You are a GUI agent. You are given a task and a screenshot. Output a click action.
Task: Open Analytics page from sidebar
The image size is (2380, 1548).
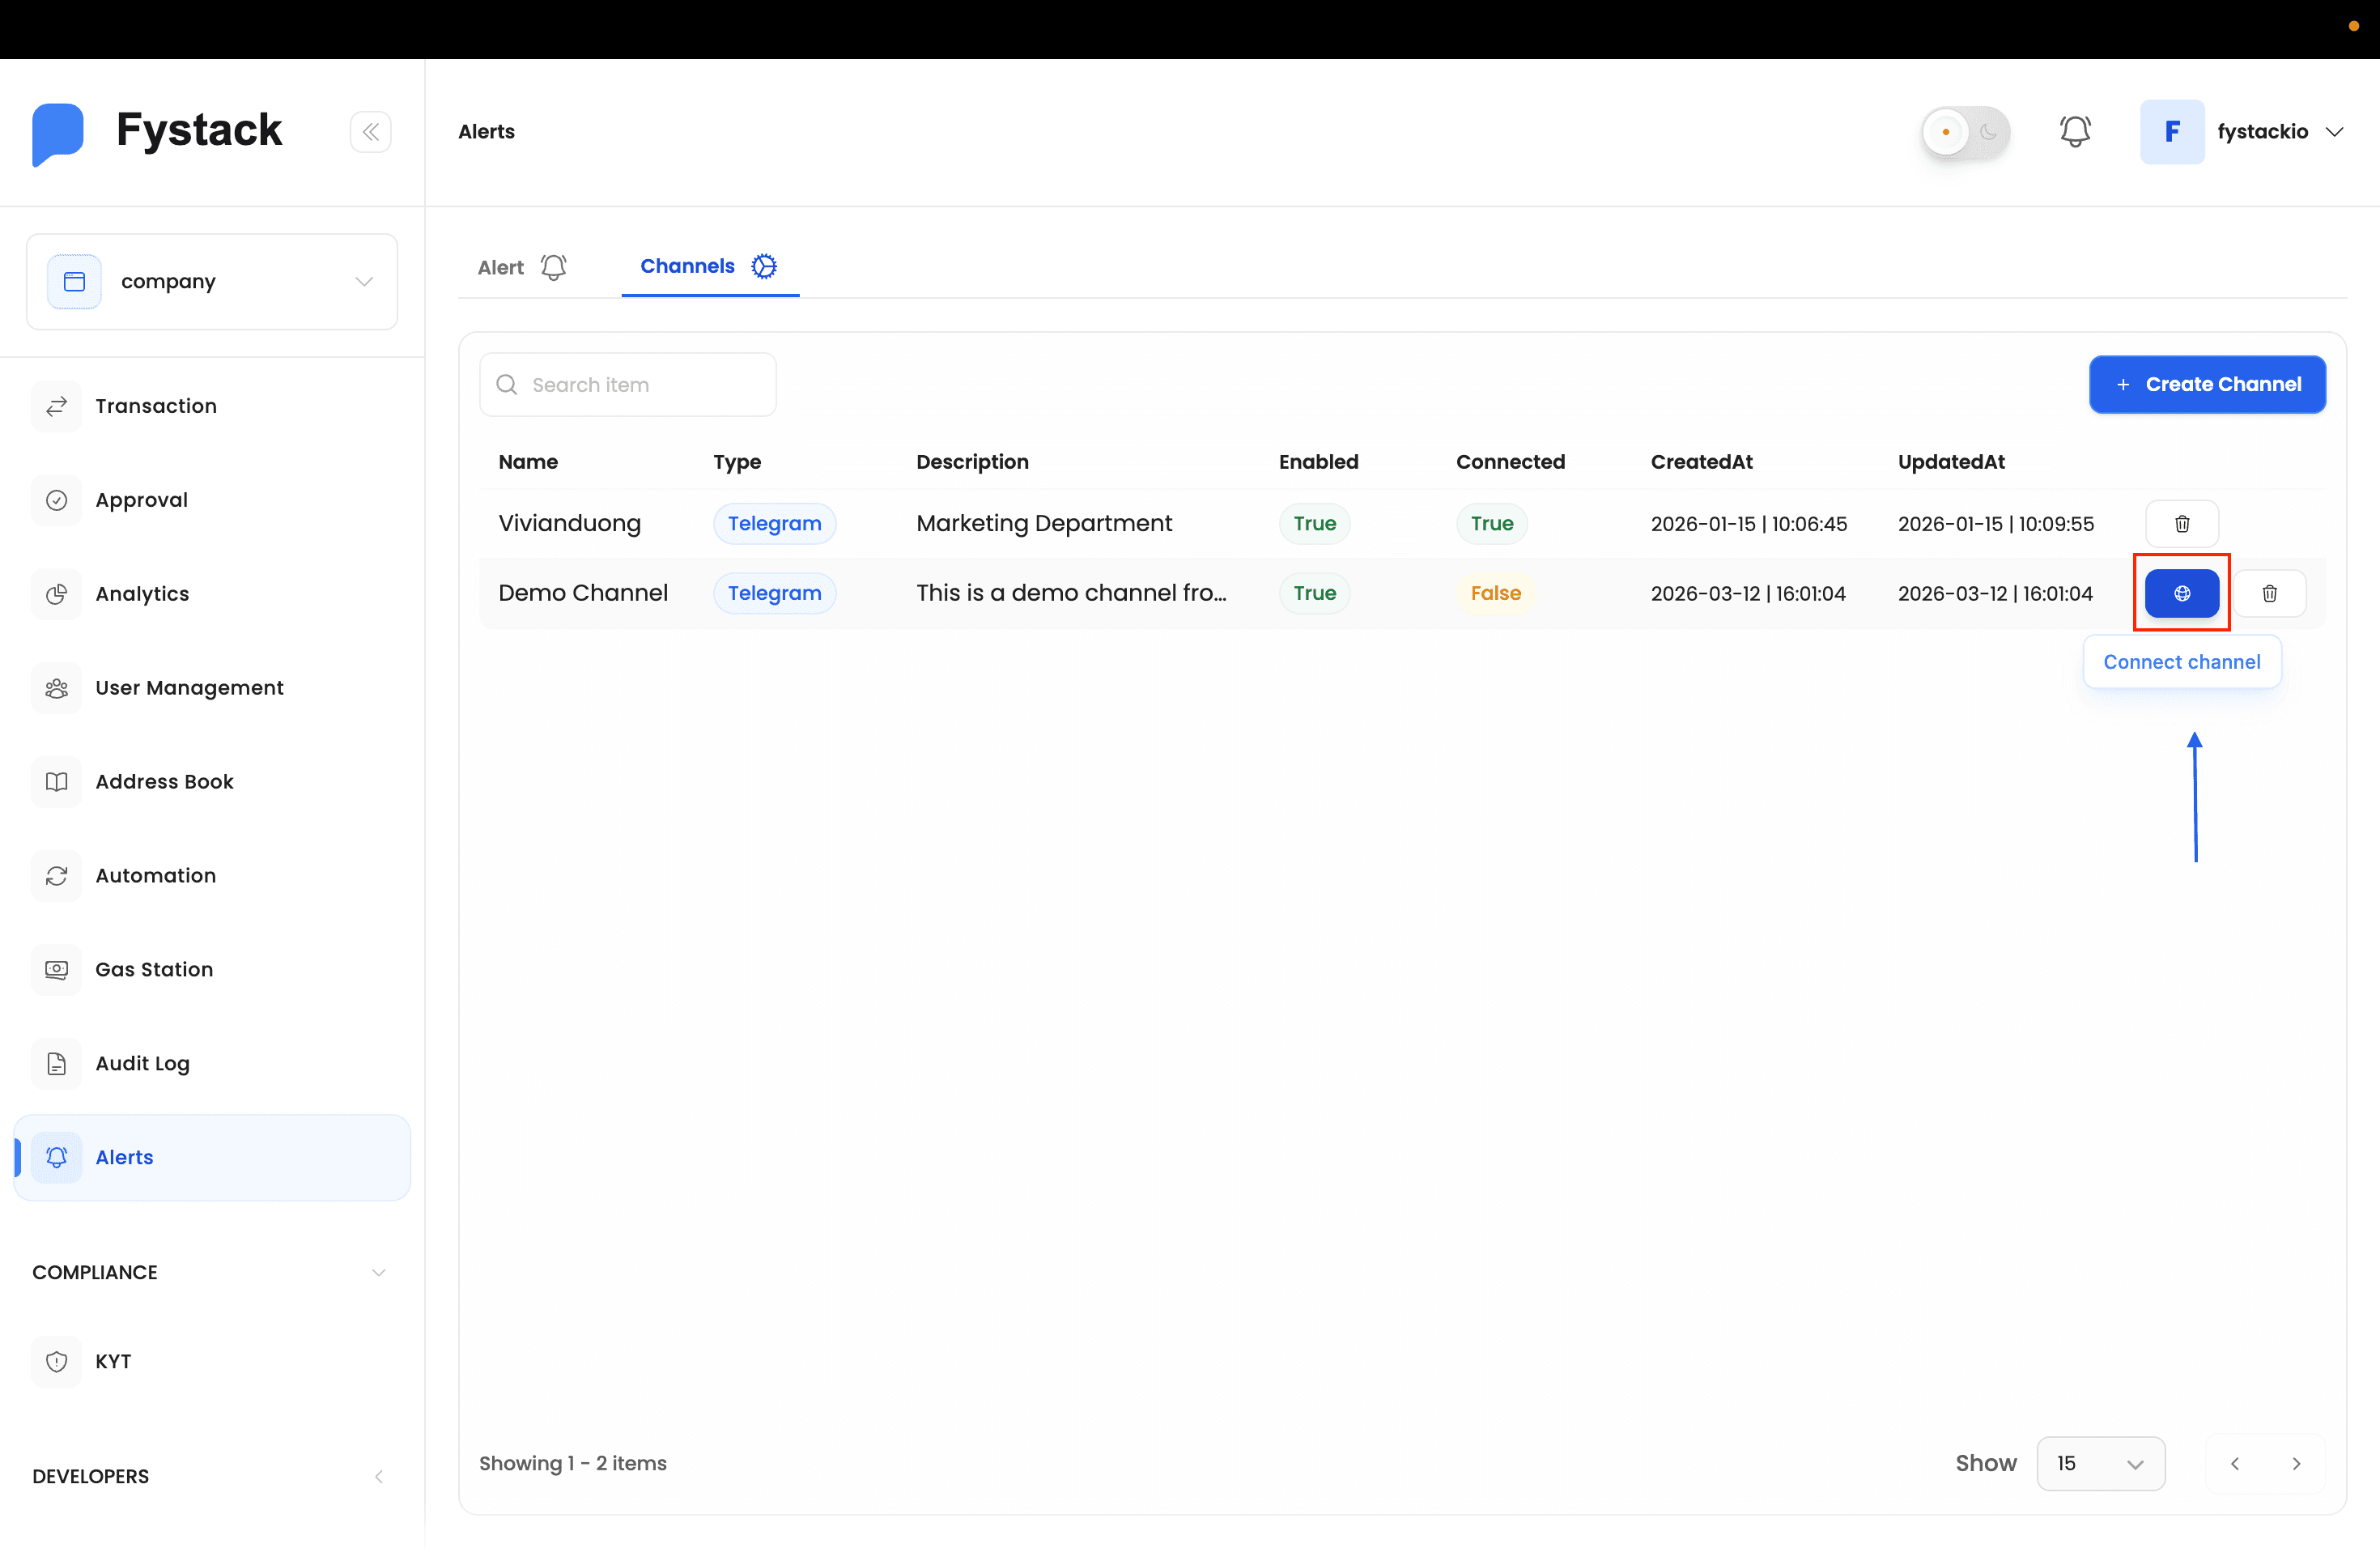[x=142, y=593]
